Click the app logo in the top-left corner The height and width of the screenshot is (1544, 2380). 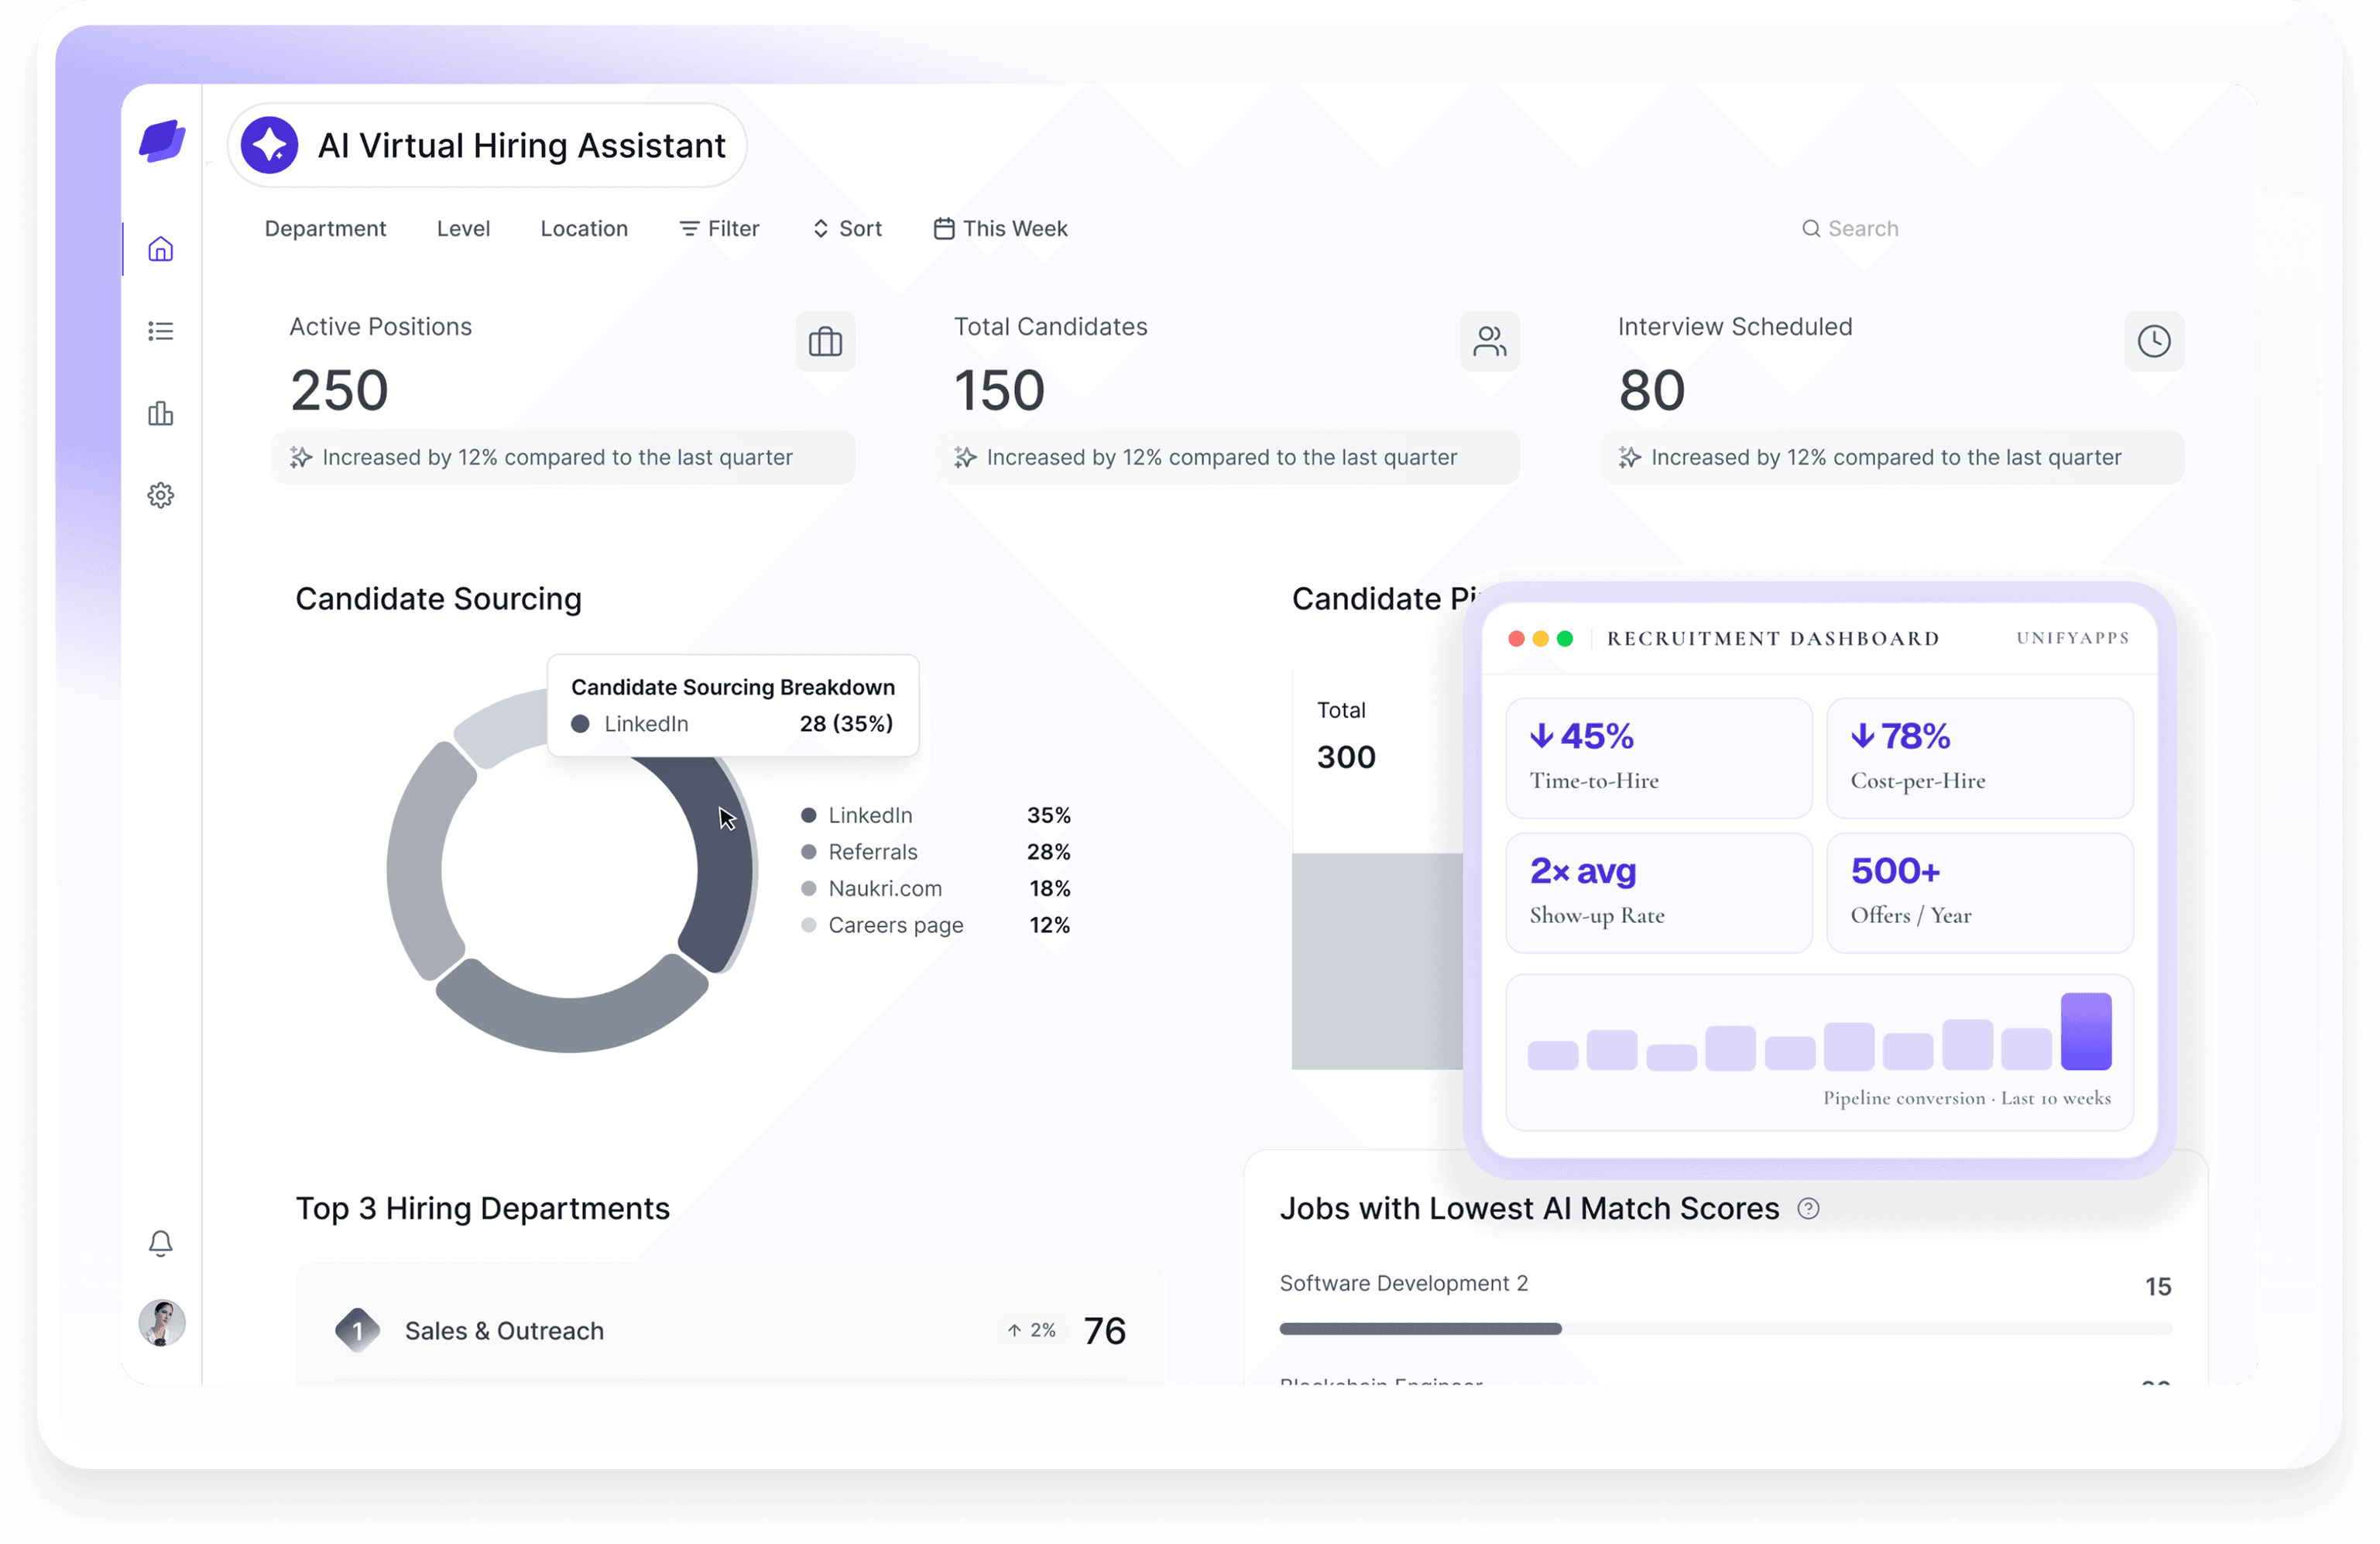click(x=161, y=142)
